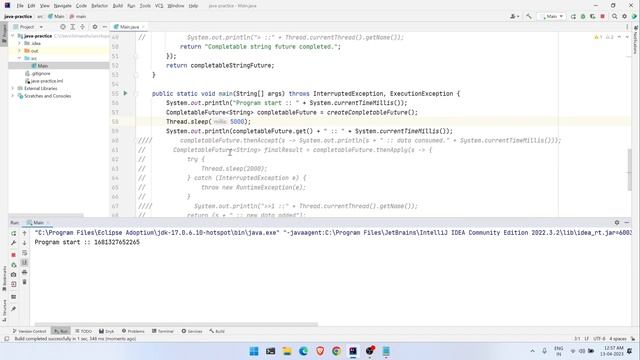Open Notifications side panel

[x=636, y=39]
